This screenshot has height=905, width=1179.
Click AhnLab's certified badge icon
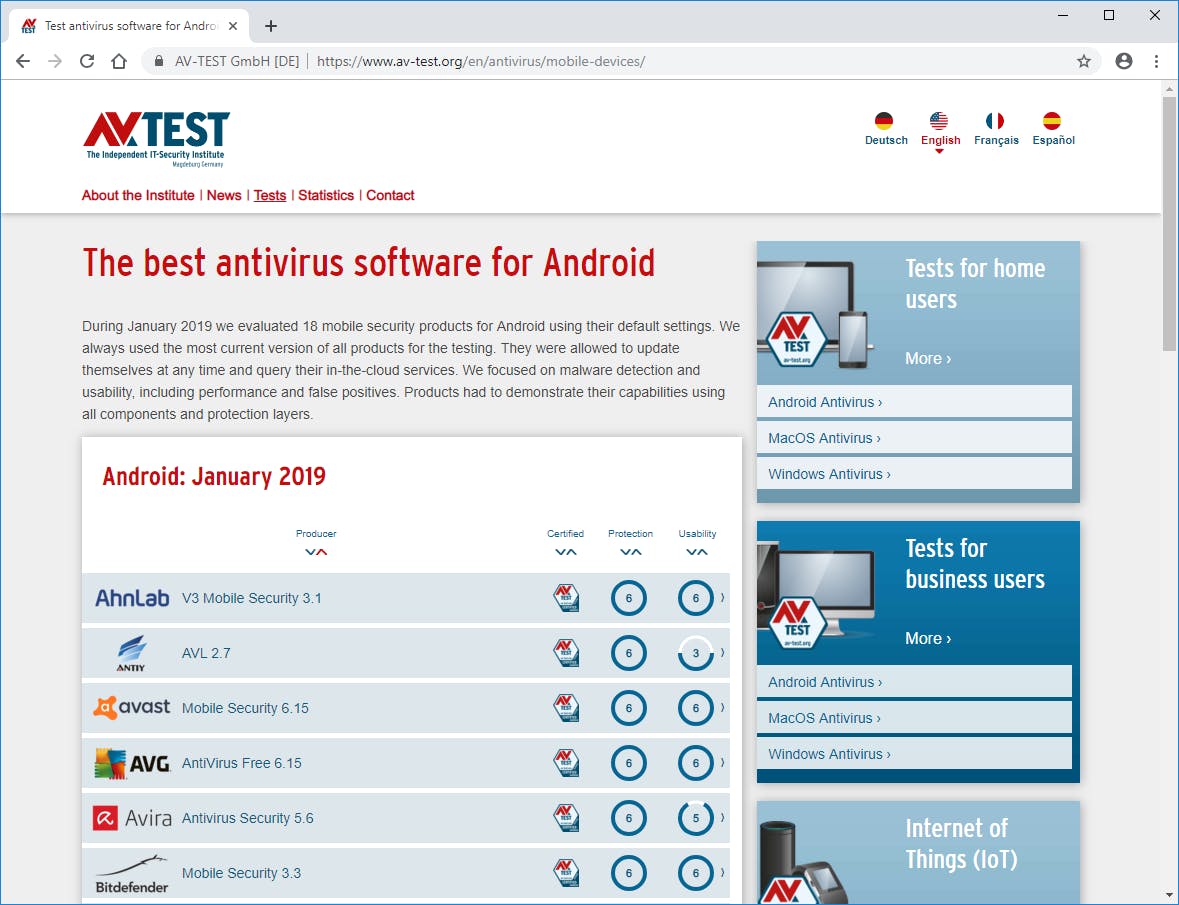coord(566,598)
